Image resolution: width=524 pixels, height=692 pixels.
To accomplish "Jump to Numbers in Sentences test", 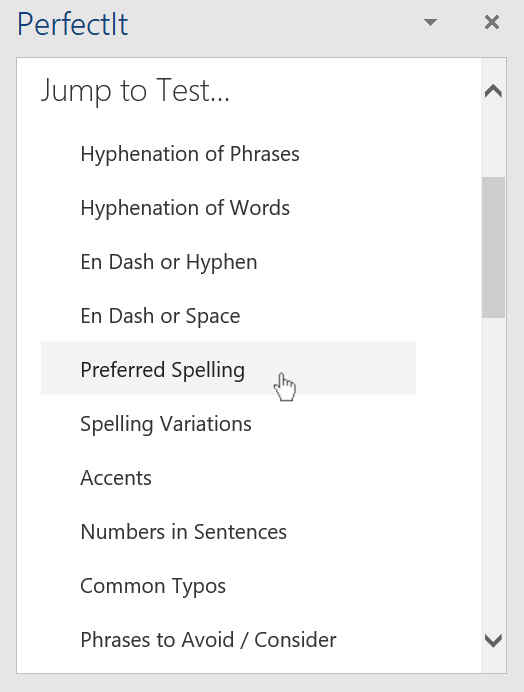I will 228,532.
